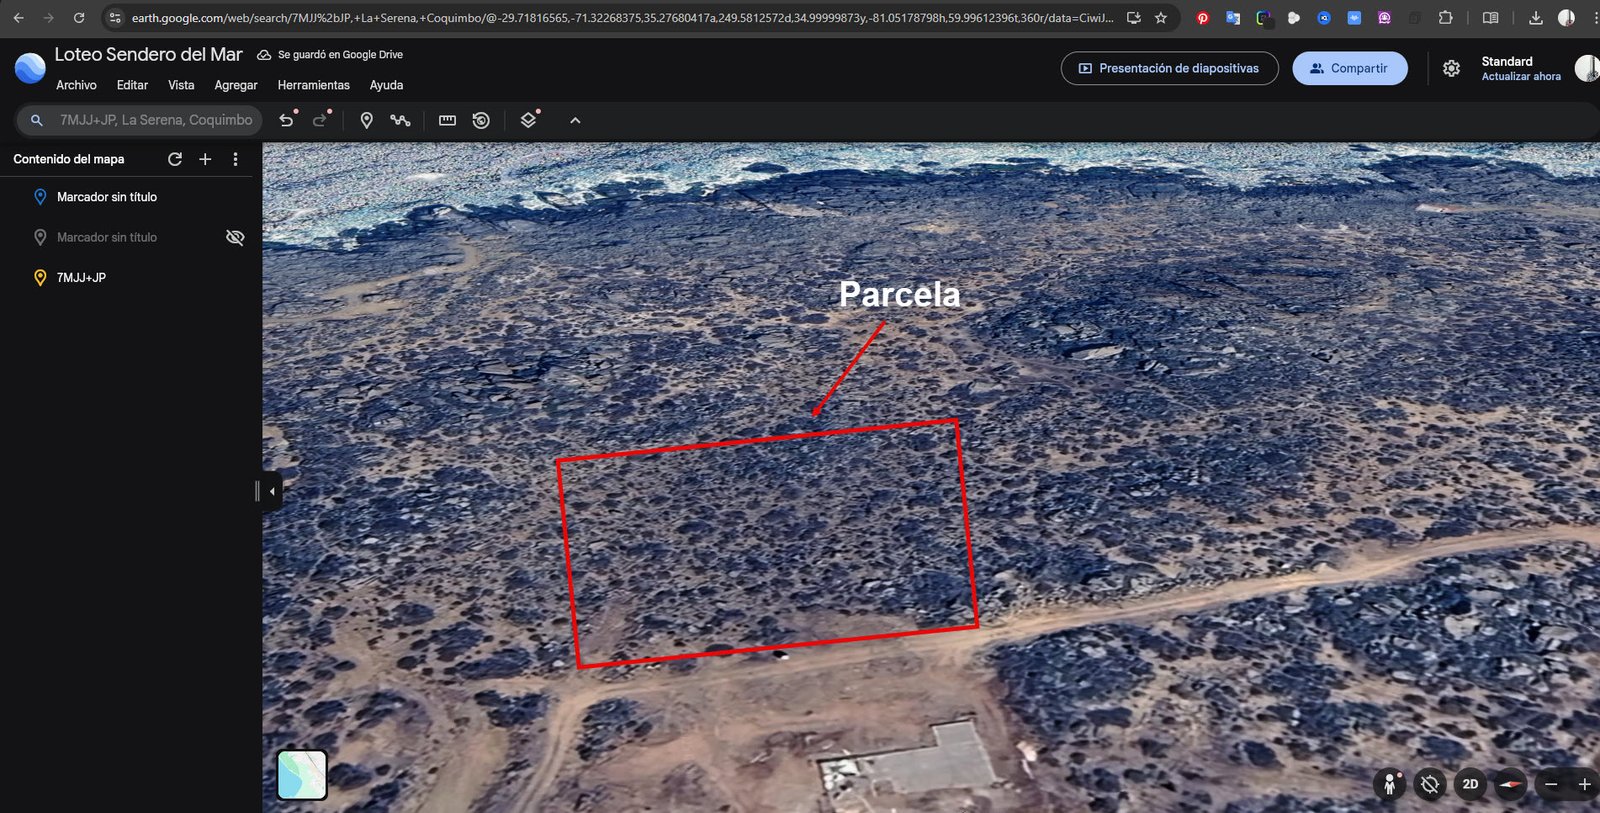Click the undo arrow in toolbar
Screen dimensions: 1600x813
[287, 120]
